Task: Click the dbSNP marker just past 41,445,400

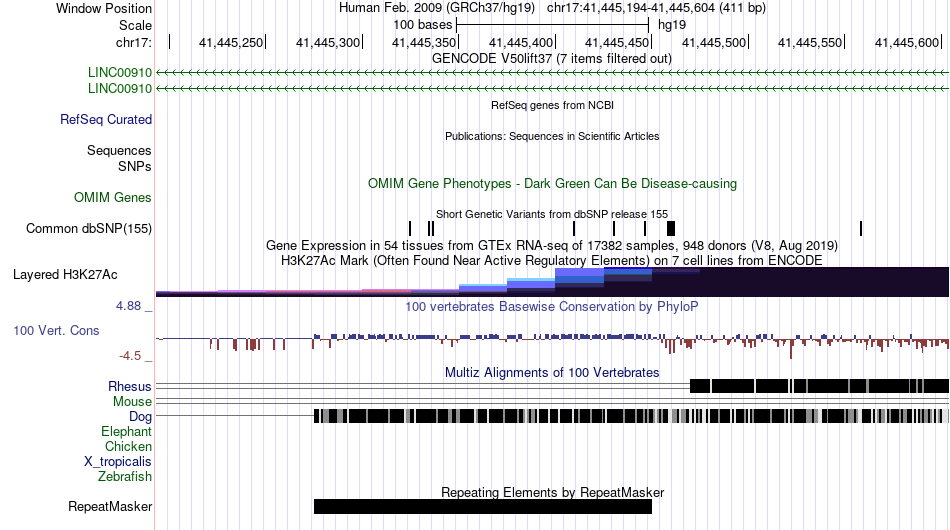Action: pyautogui.click(x=574, y=228)
